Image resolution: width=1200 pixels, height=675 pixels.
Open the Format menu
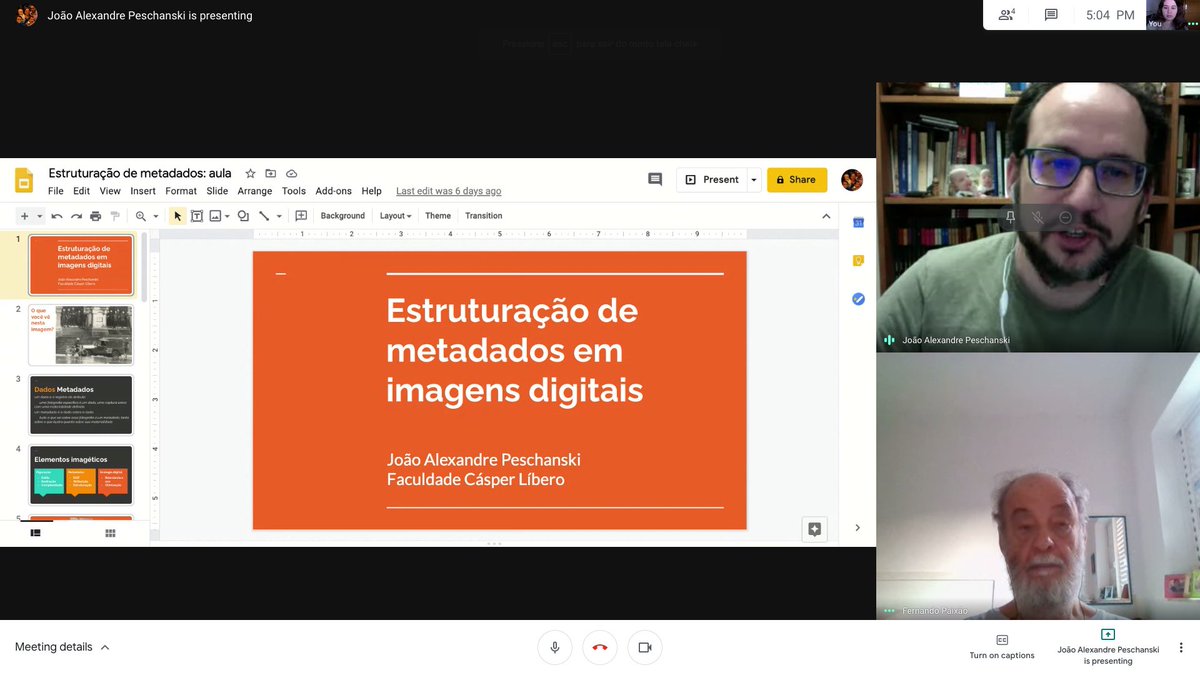pos(181,191)
